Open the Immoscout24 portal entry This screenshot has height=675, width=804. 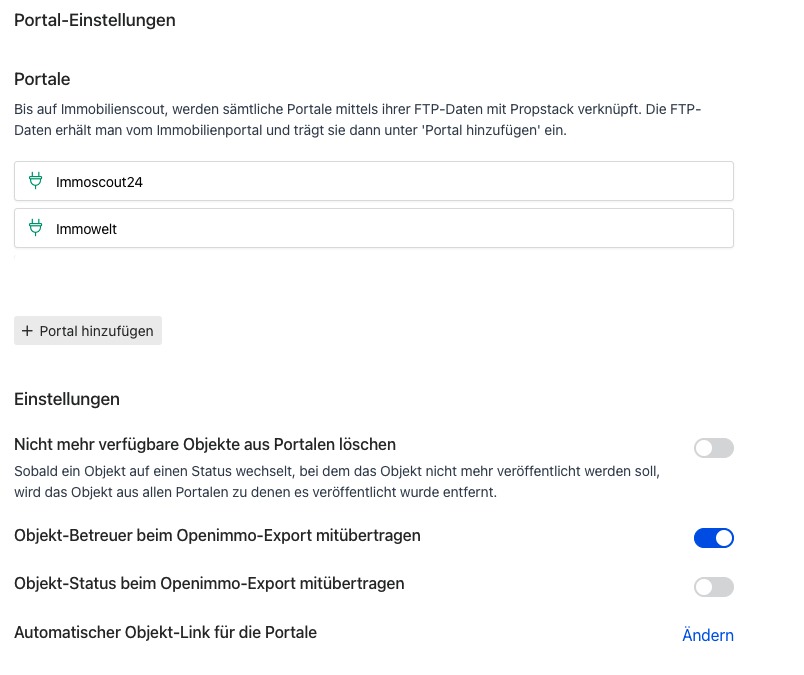coord(374,182)
